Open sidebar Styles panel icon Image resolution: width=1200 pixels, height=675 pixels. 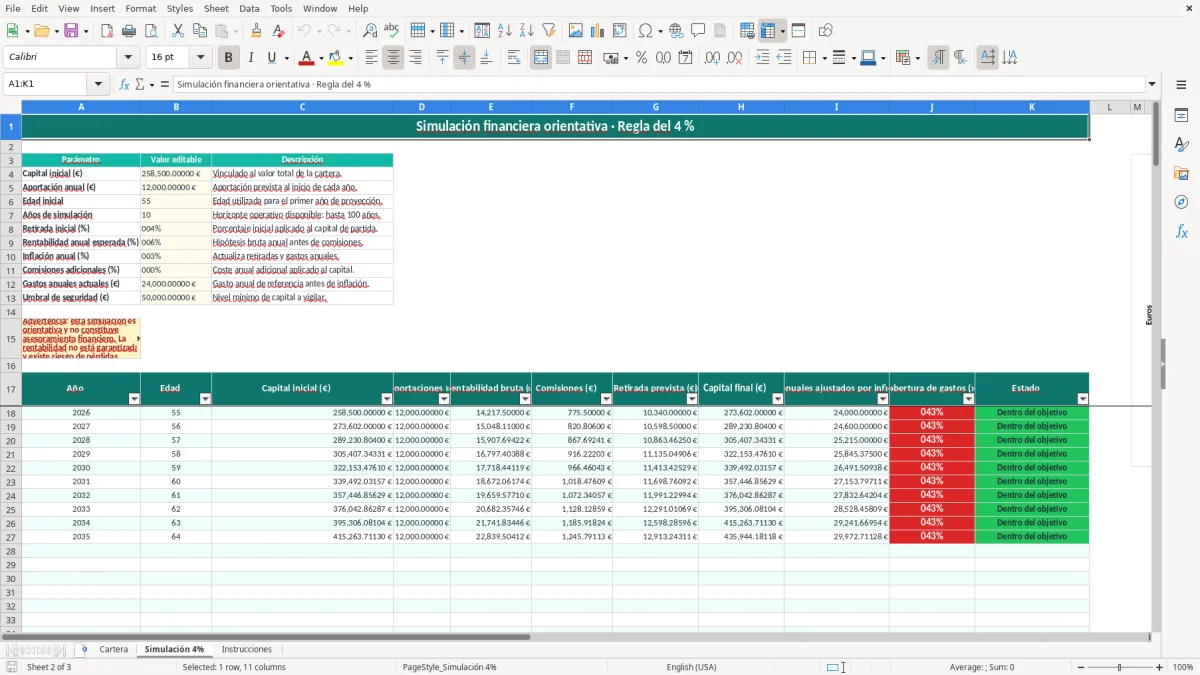coord(1181,145)
